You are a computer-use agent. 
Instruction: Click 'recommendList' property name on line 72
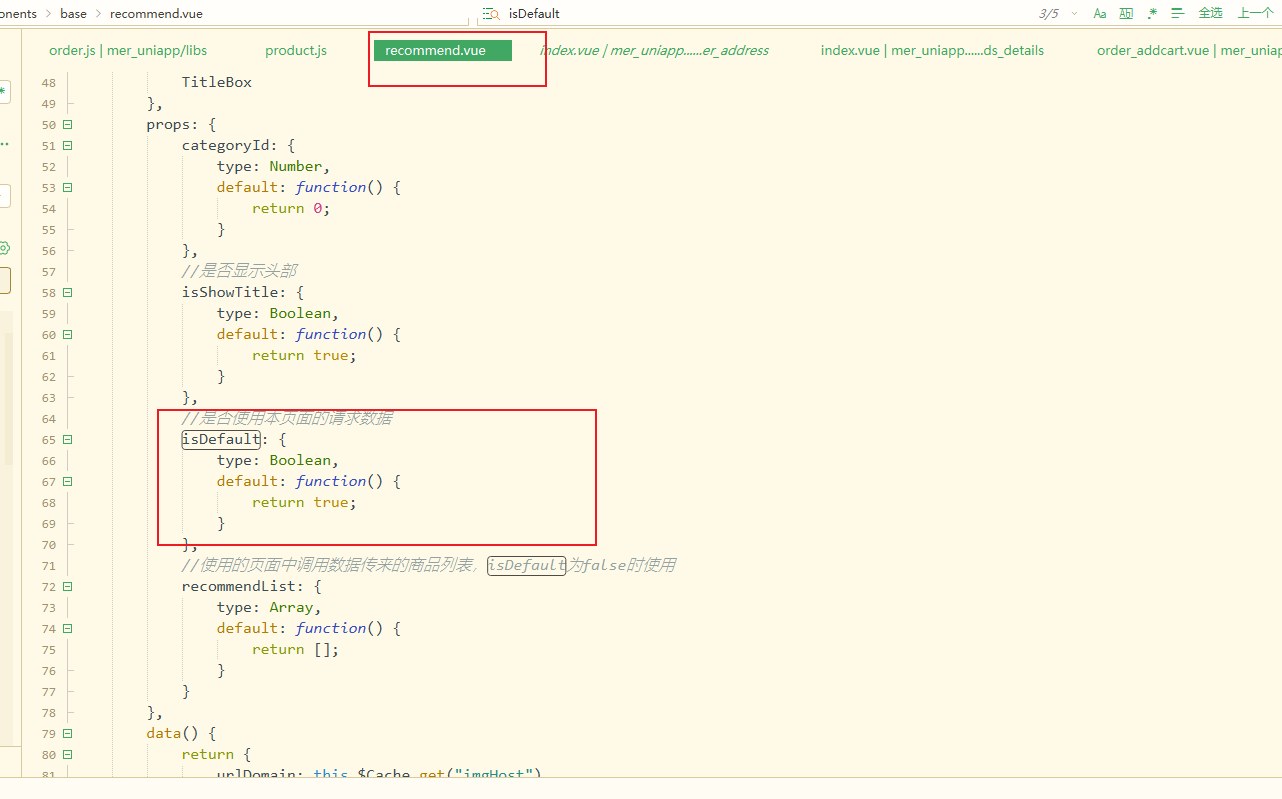tap(238, 587)
